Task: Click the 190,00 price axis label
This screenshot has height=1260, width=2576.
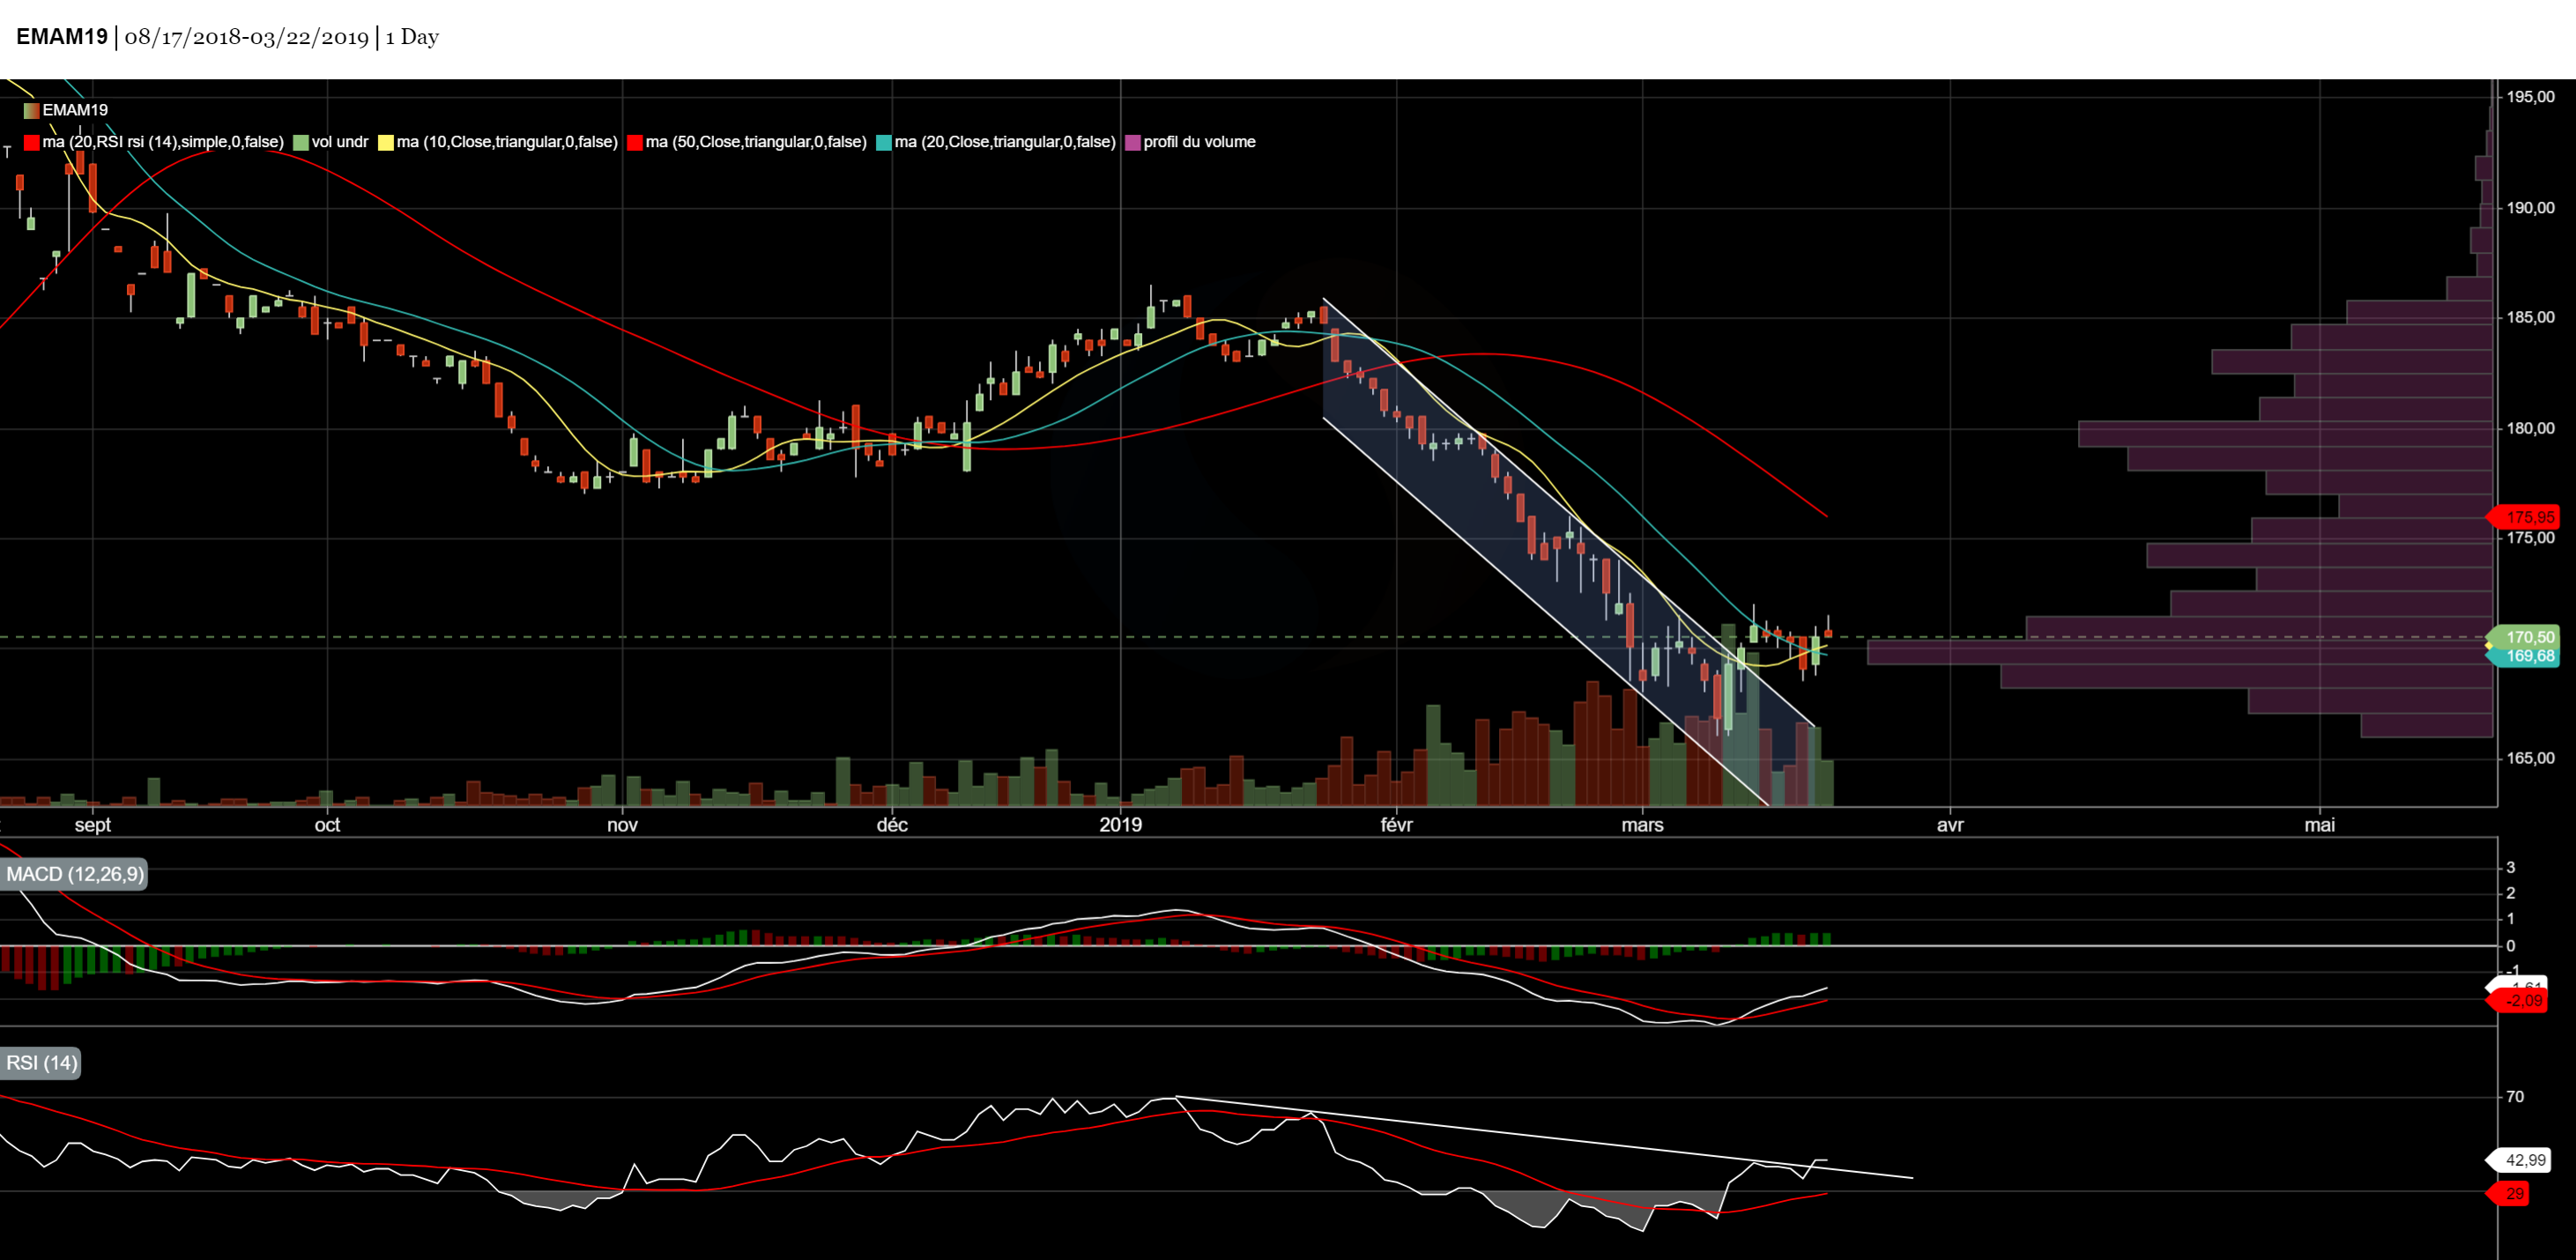Action: point(2530,208)
